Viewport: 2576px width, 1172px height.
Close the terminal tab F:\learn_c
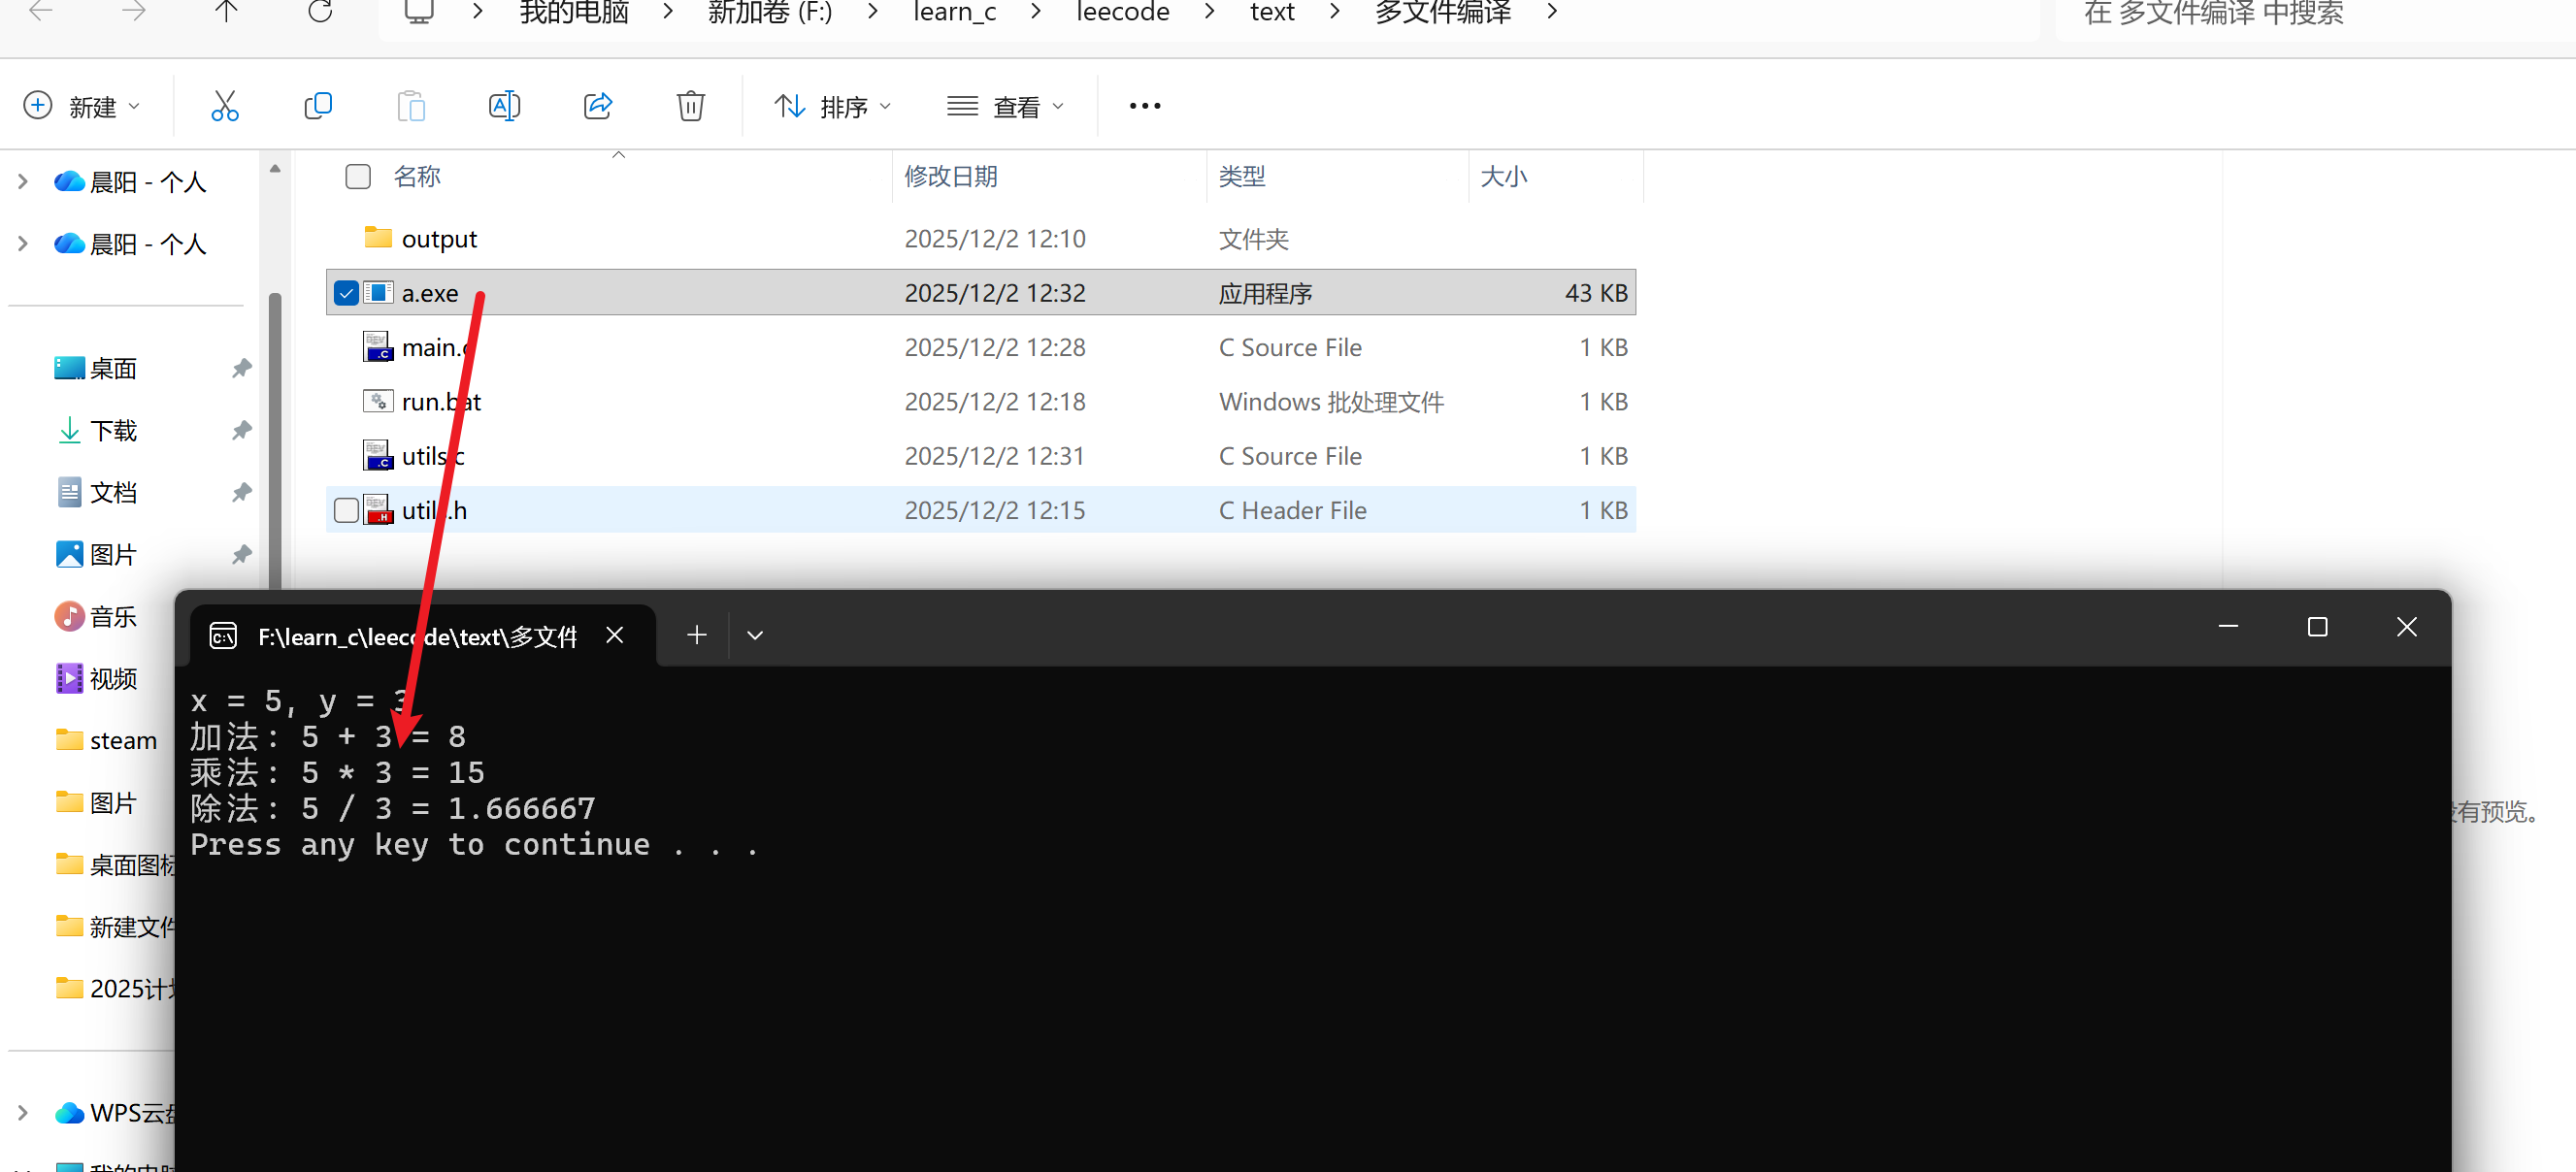[x=615, y=635]
